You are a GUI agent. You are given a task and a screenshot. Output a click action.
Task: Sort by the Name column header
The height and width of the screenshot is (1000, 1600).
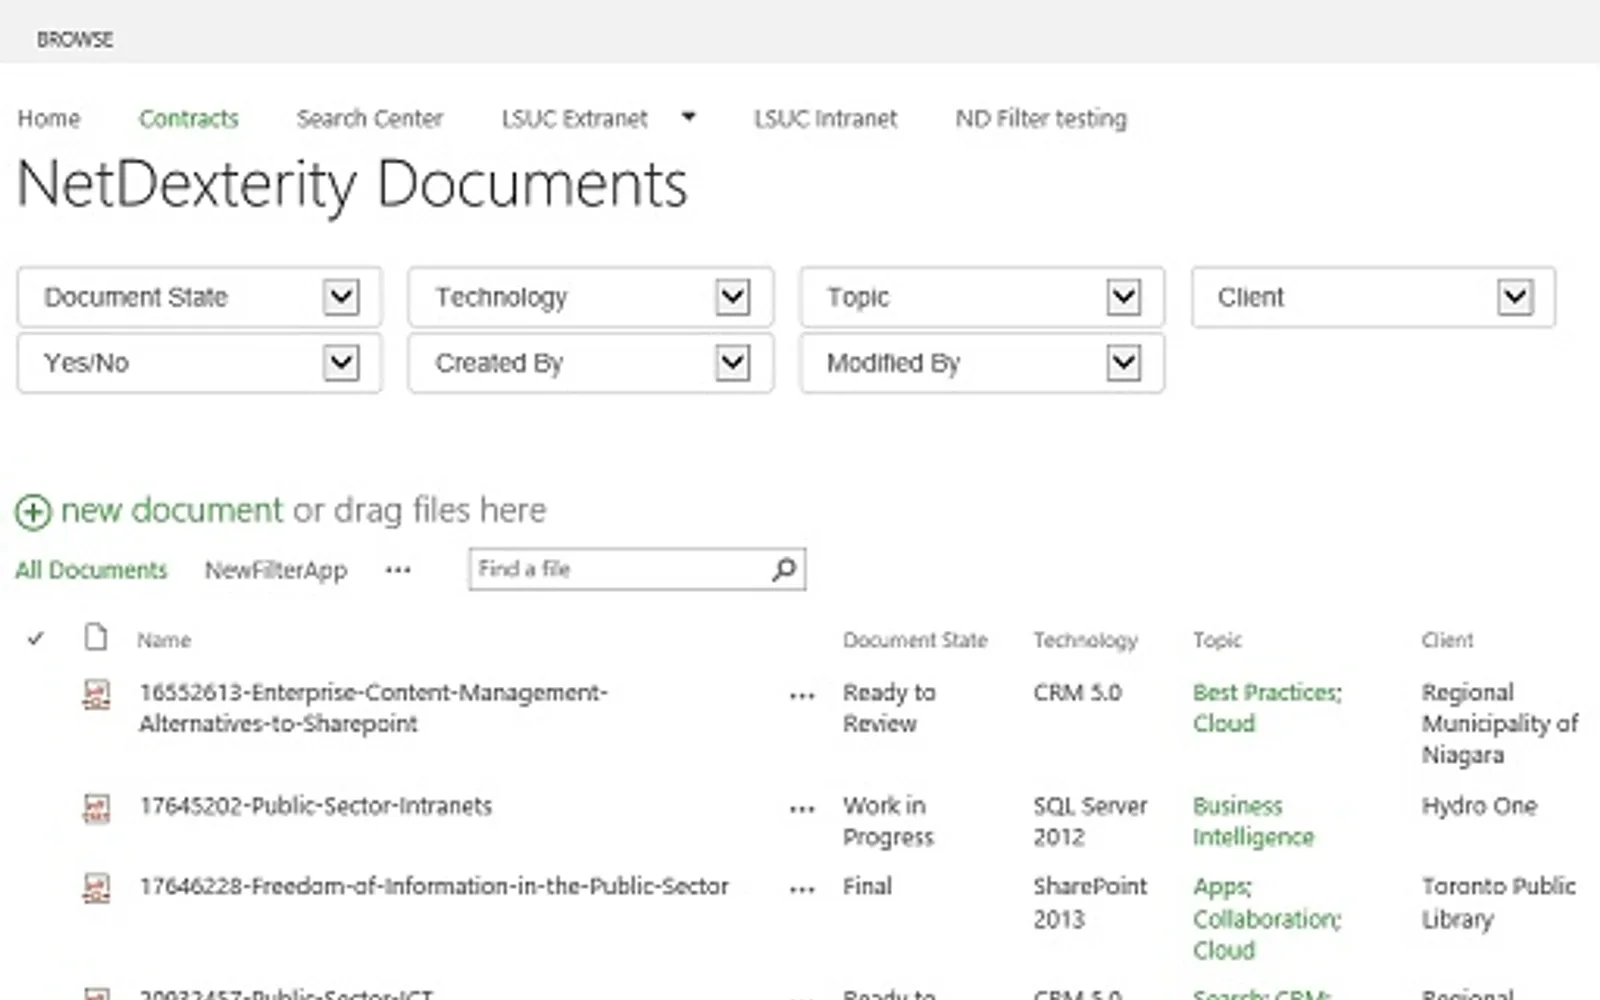164,640
